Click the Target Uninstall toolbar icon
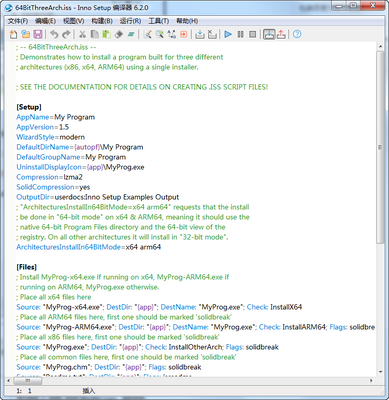The height and width of the screenshot is (400, 389). [x=281, y=34]
